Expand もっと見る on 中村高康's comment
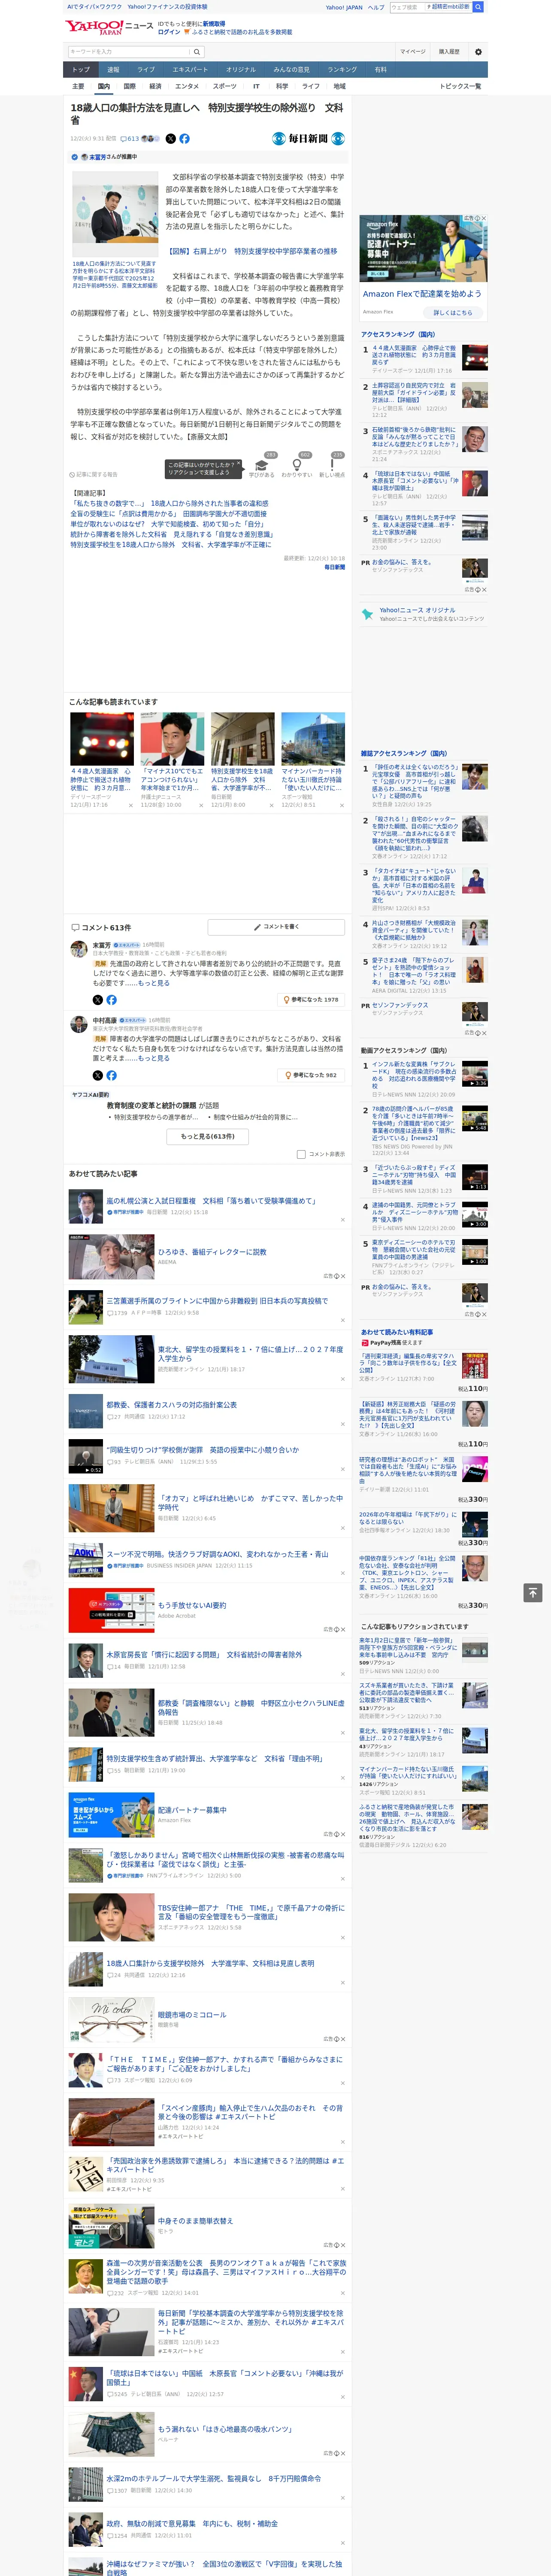 [154, 1058]
